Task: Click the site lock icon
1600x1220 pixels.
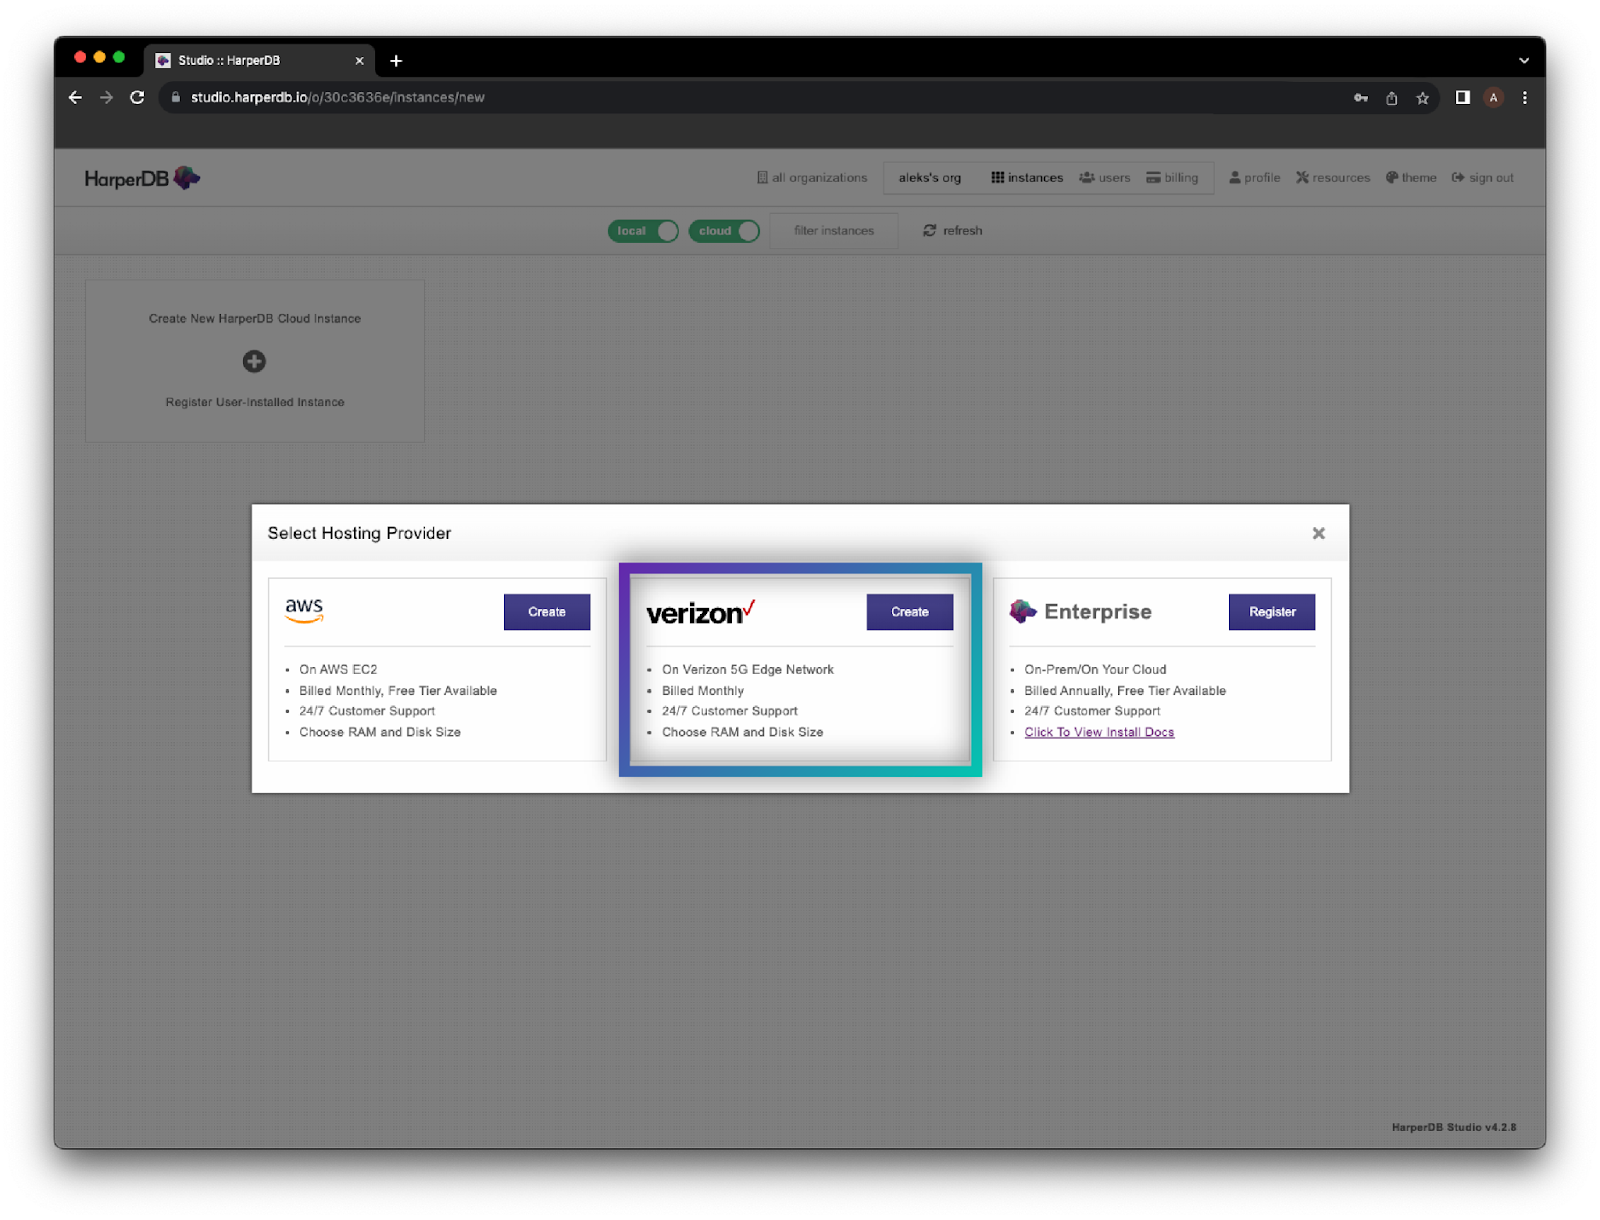Action: coord(175,97)
